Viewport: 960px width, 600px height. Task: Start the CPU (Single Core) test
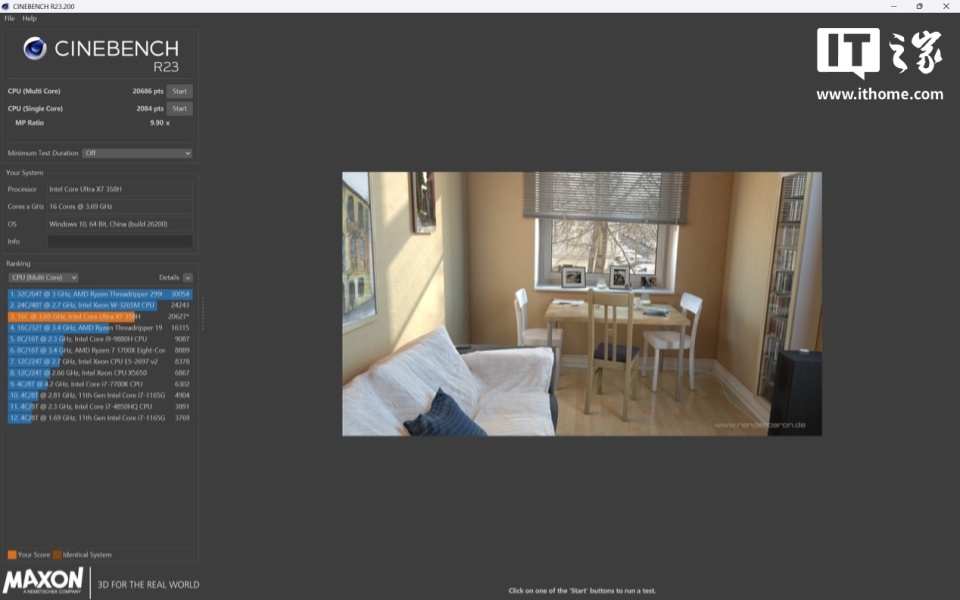point(179,108)
